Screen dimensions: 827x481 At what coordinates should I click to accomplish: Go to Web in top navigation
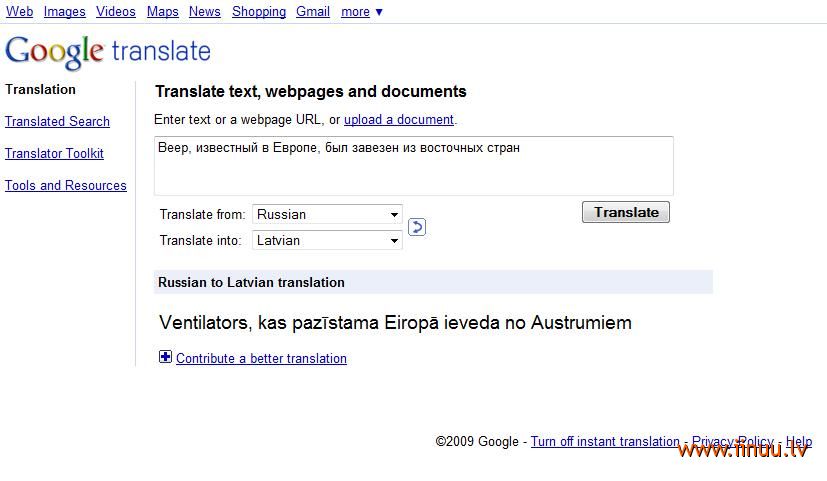(x=20, y=11)
